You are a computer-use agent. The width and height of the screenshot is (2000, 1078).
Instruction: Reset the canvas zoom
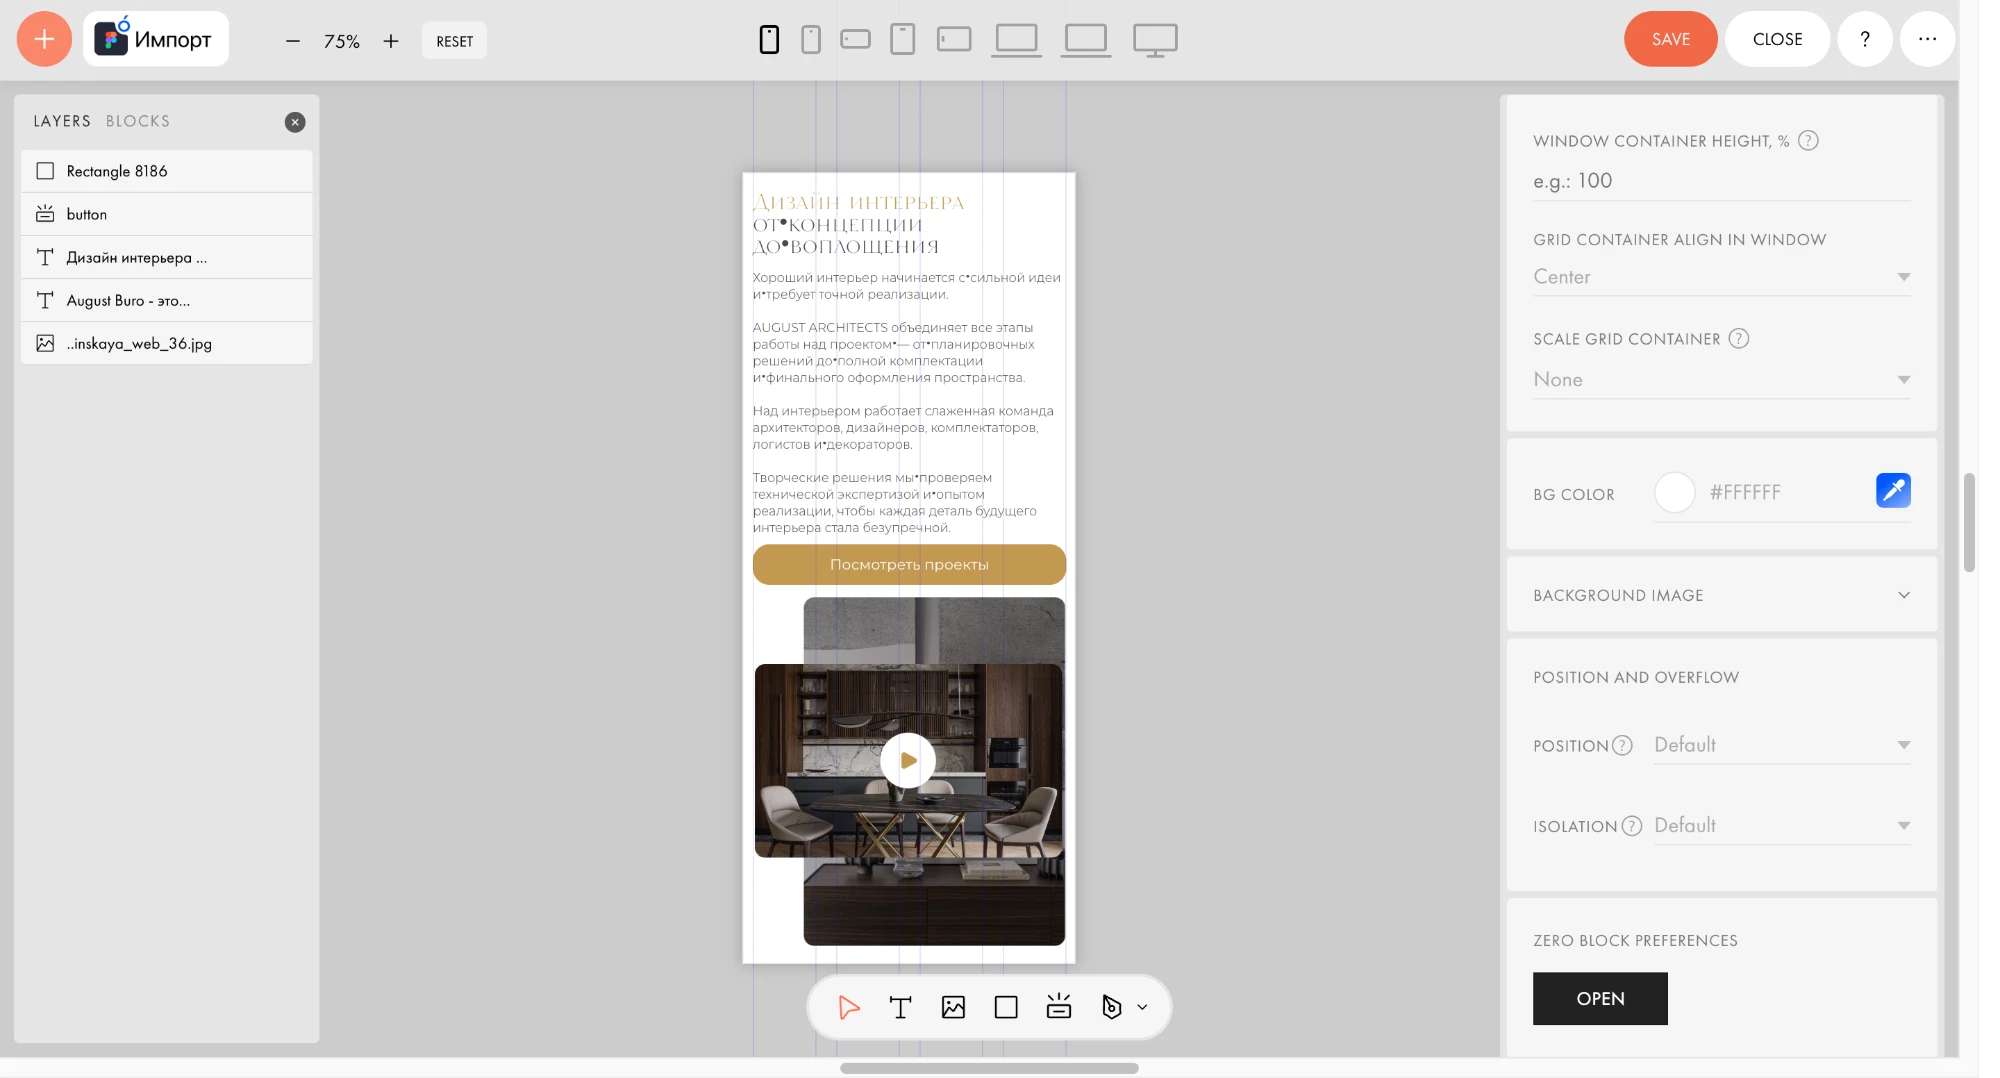[454, 41]
